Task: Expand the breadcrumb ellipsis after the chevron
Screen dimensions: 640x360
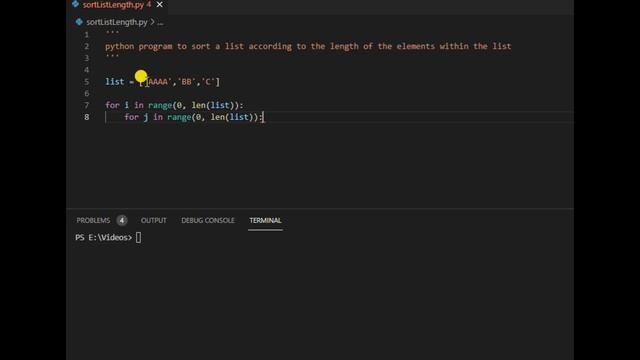Action: [x=160, y=23]
